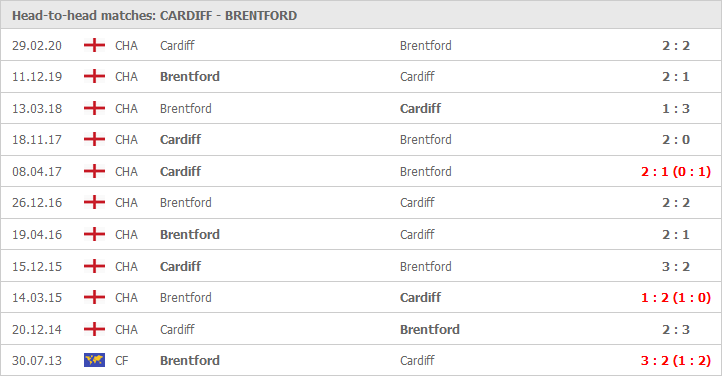
Task: Click England flag icon in 19.04.16 row
Action: tap(94, 234)
